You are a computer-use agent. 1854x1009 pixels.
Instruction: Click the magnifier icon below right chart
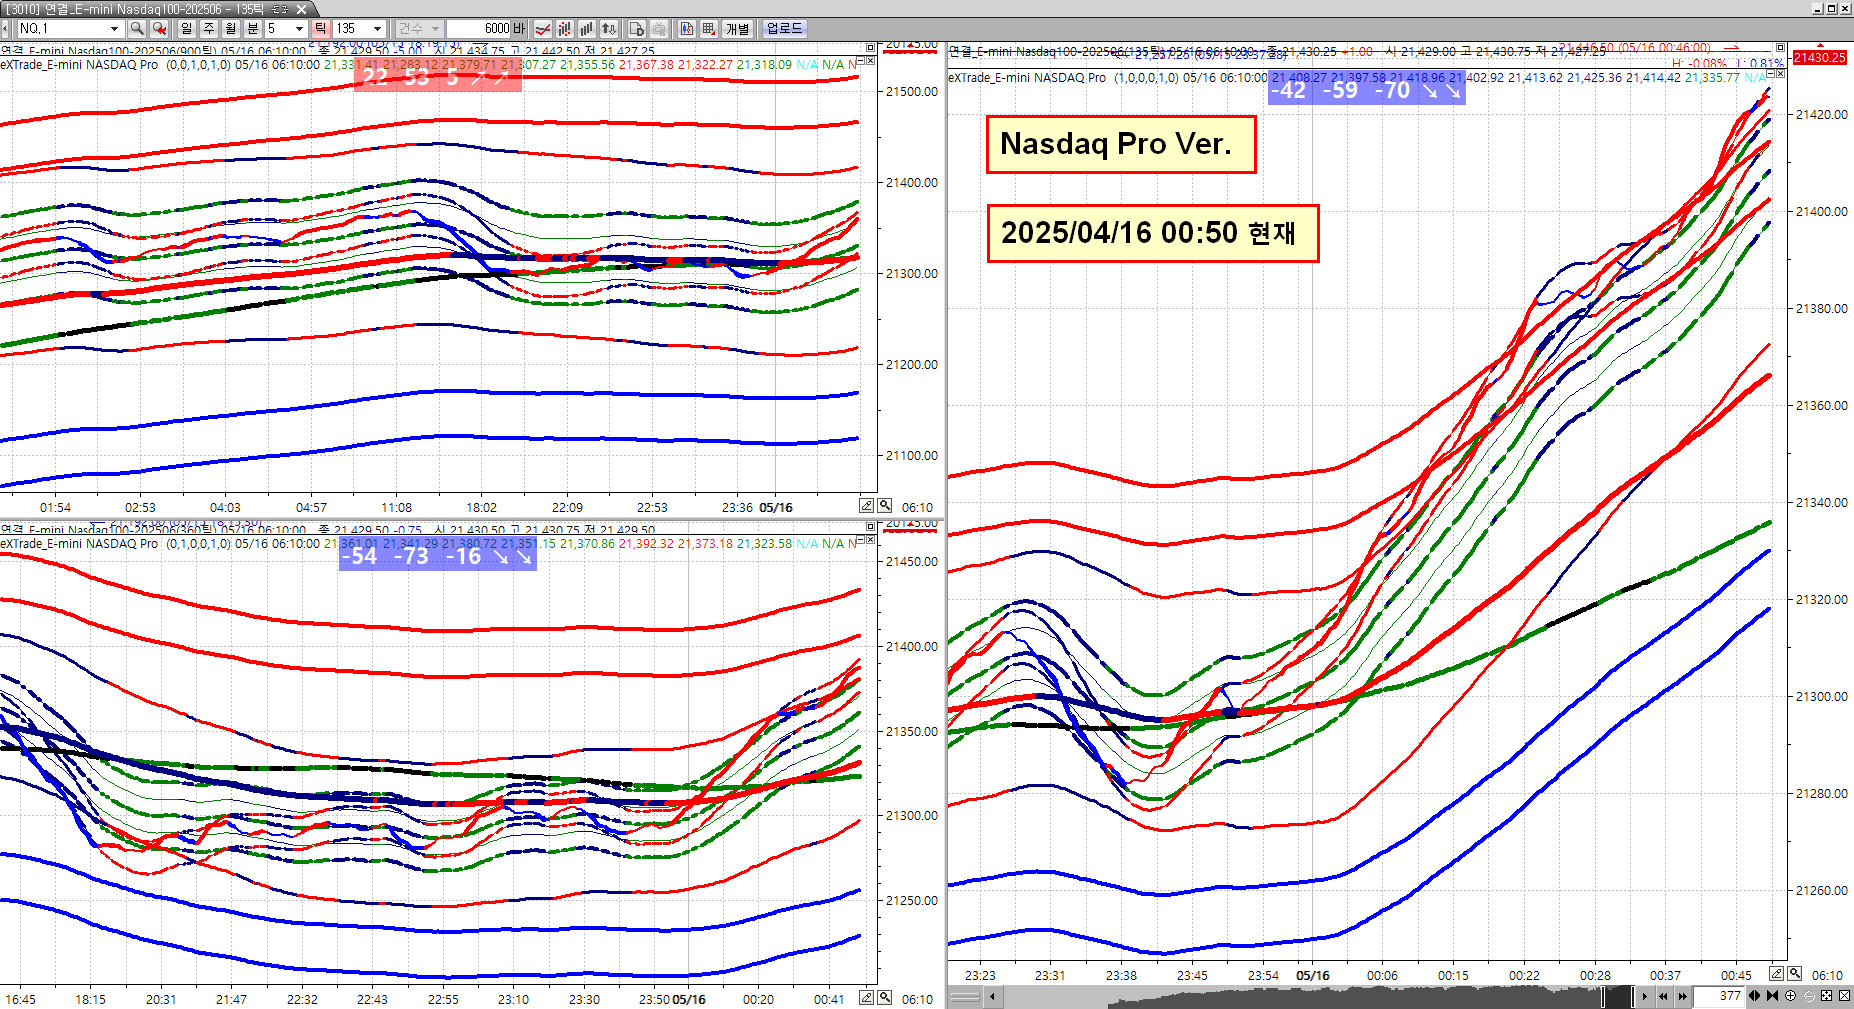coord(1795,974)
